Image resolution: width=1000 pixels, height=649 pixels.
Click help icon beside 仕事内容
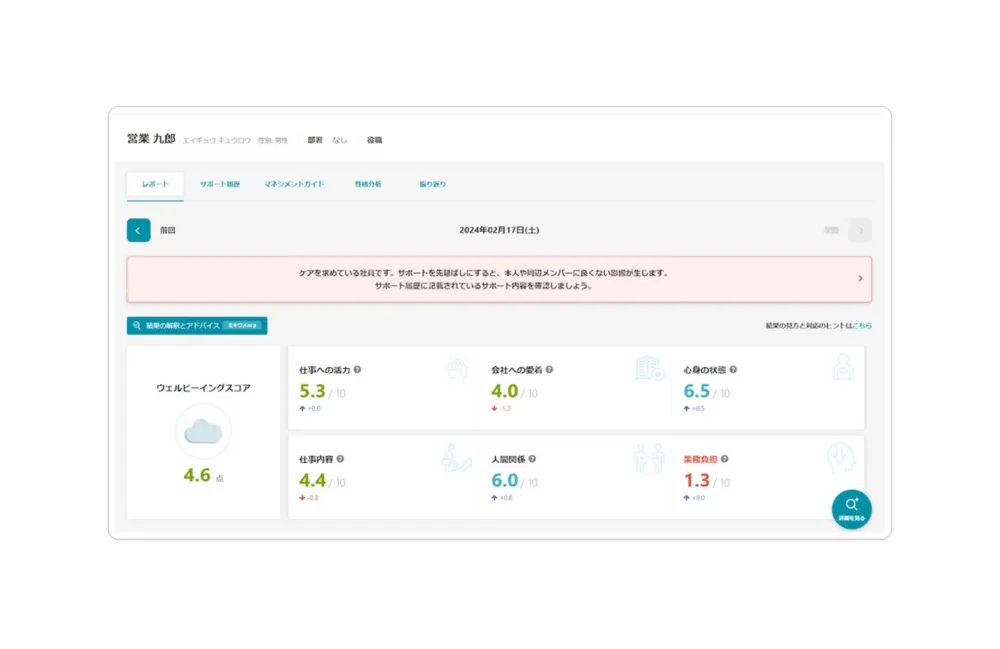340,459
